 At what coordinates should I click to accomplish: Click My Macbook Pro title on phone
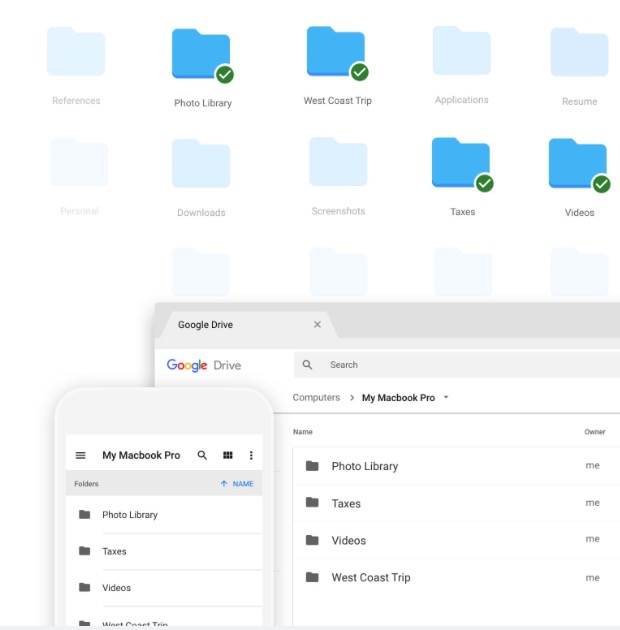[x=141, y=455]
